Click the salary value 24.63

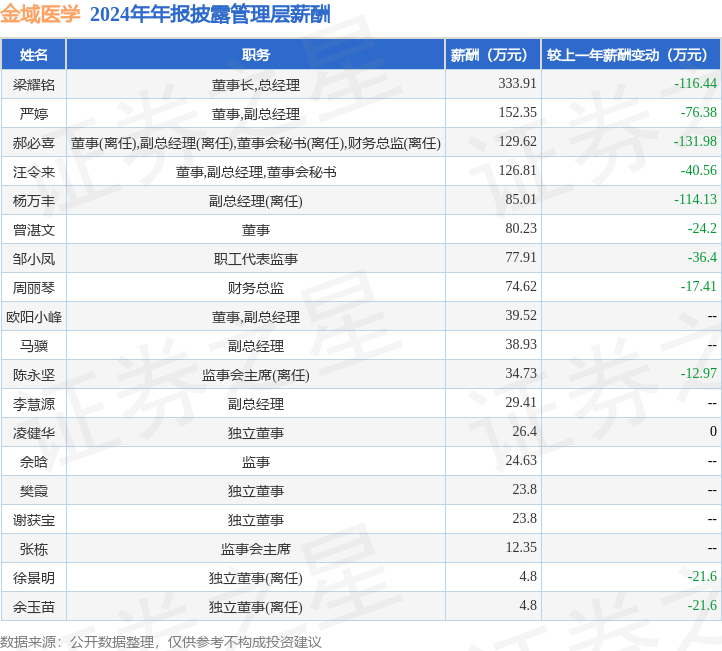coord(521,460)
